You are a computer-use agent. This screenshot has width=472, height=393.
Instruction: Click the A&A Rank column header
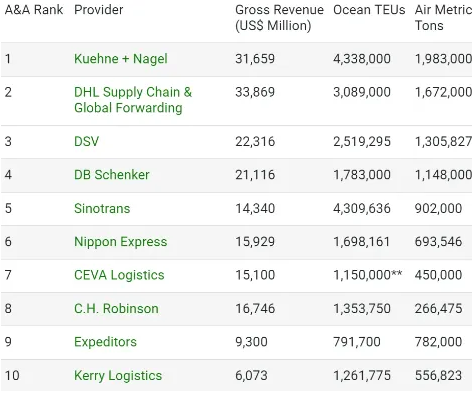[x=34, y=10]
